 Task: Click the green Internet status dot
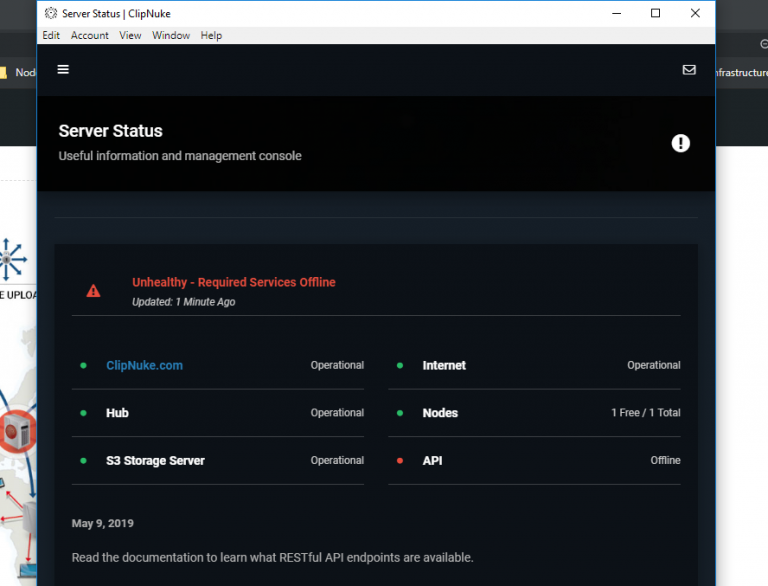[400, 366]
